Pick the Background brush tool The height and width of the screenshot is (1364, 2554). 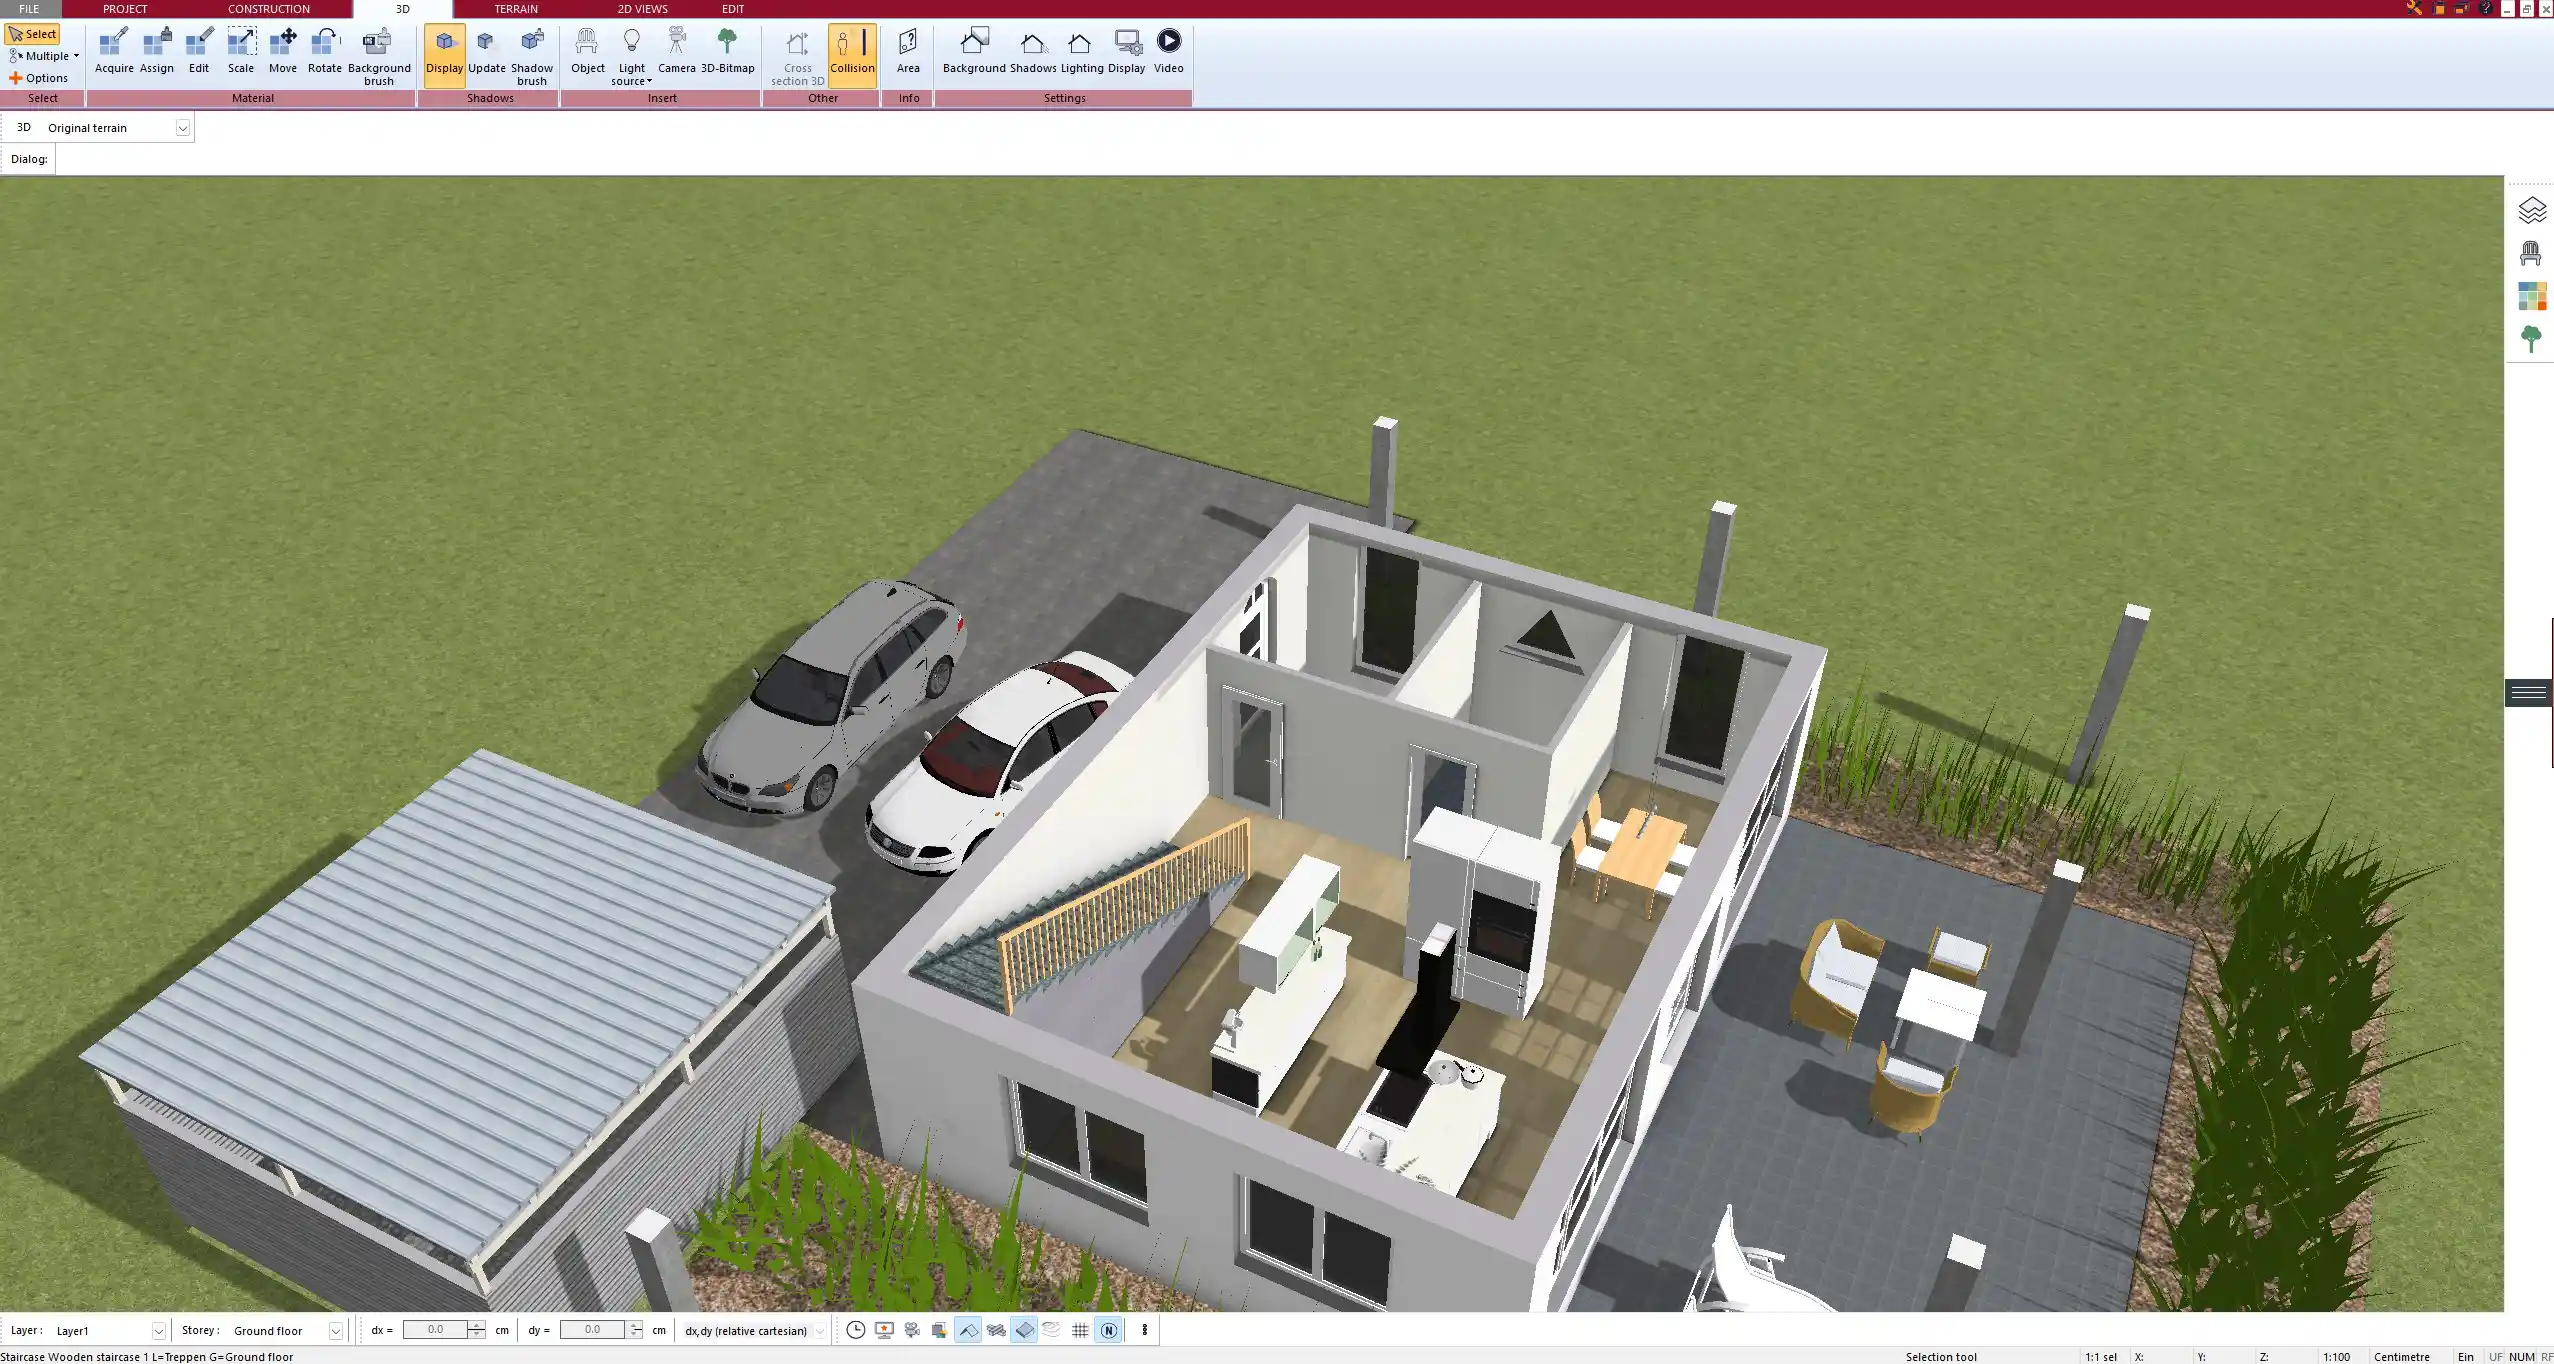[379, 57]
